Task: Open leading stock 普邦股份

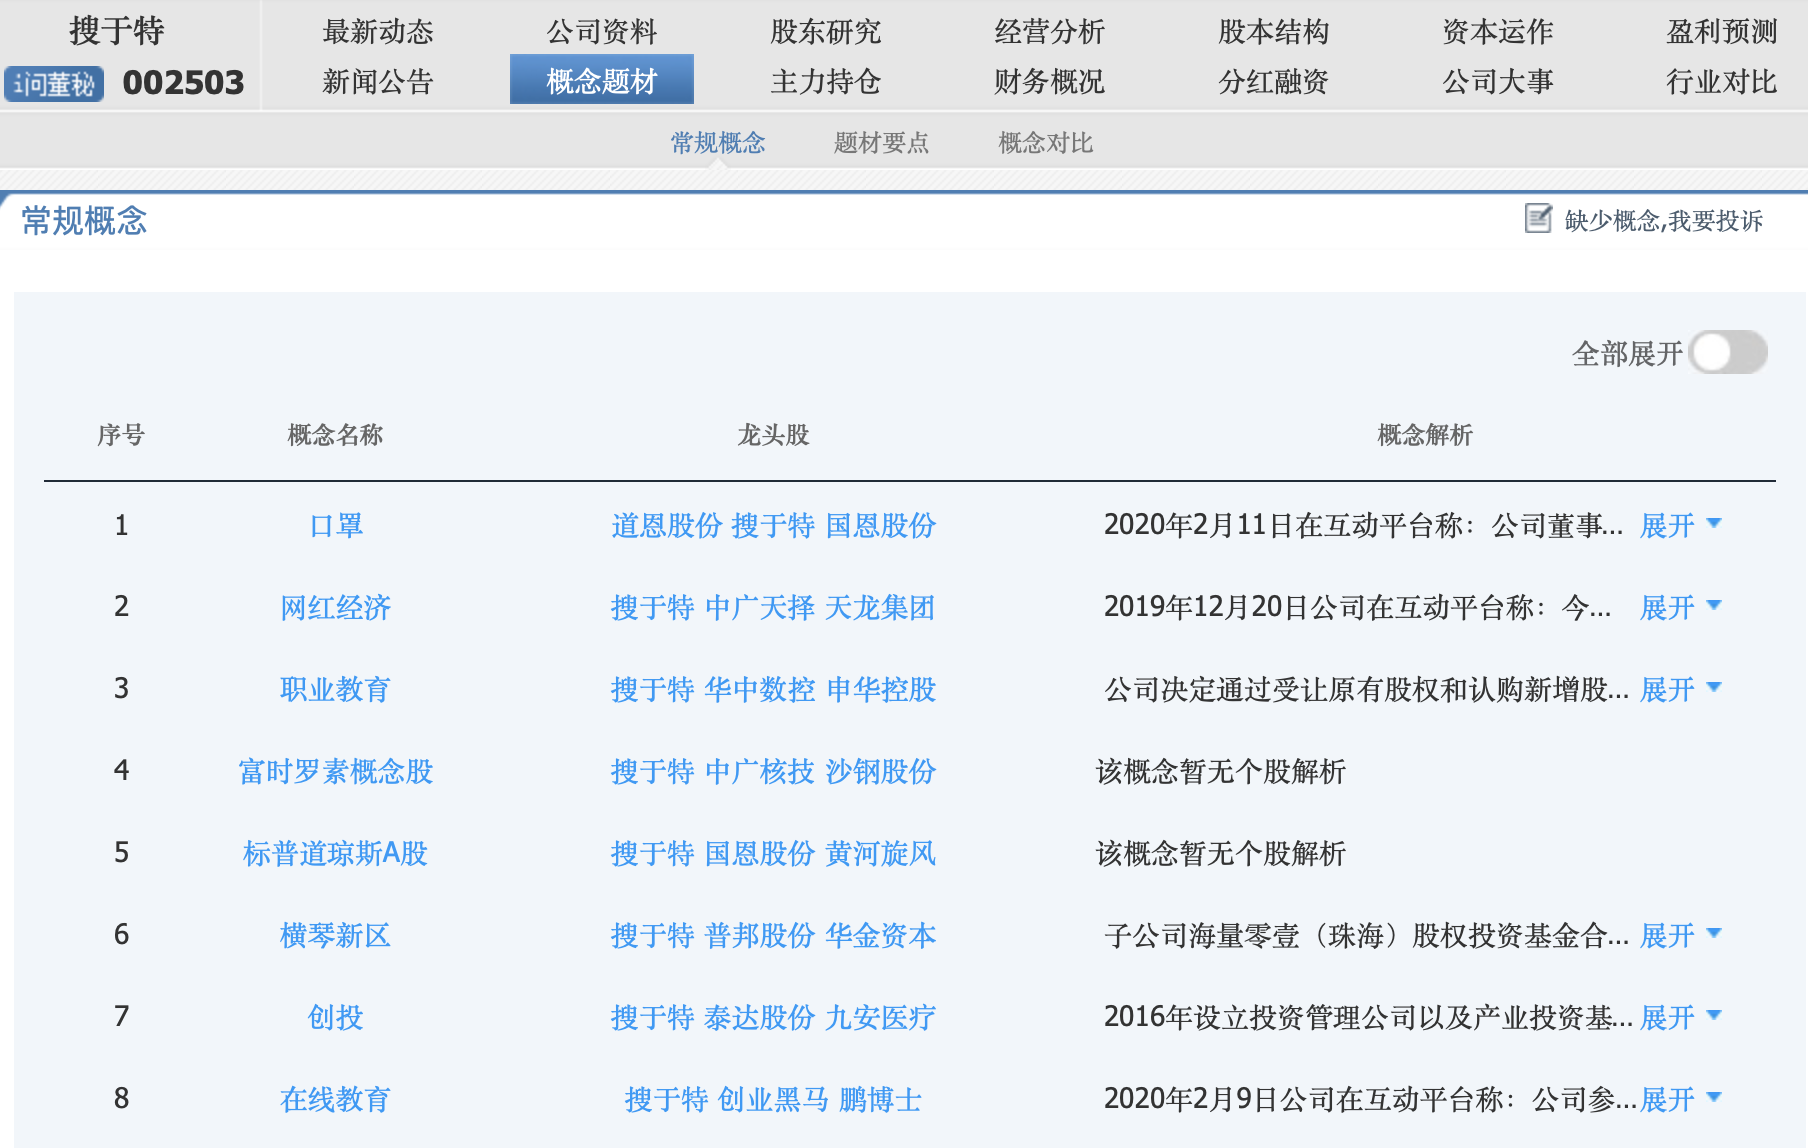Action: pos(760,935)
